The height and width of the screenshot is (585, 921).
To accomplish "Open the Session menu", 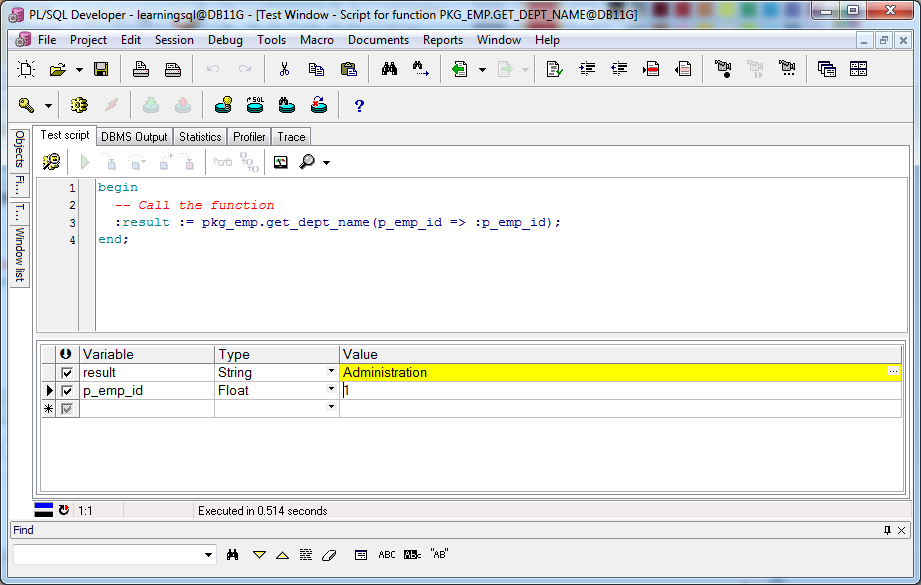I will point(174,40).
